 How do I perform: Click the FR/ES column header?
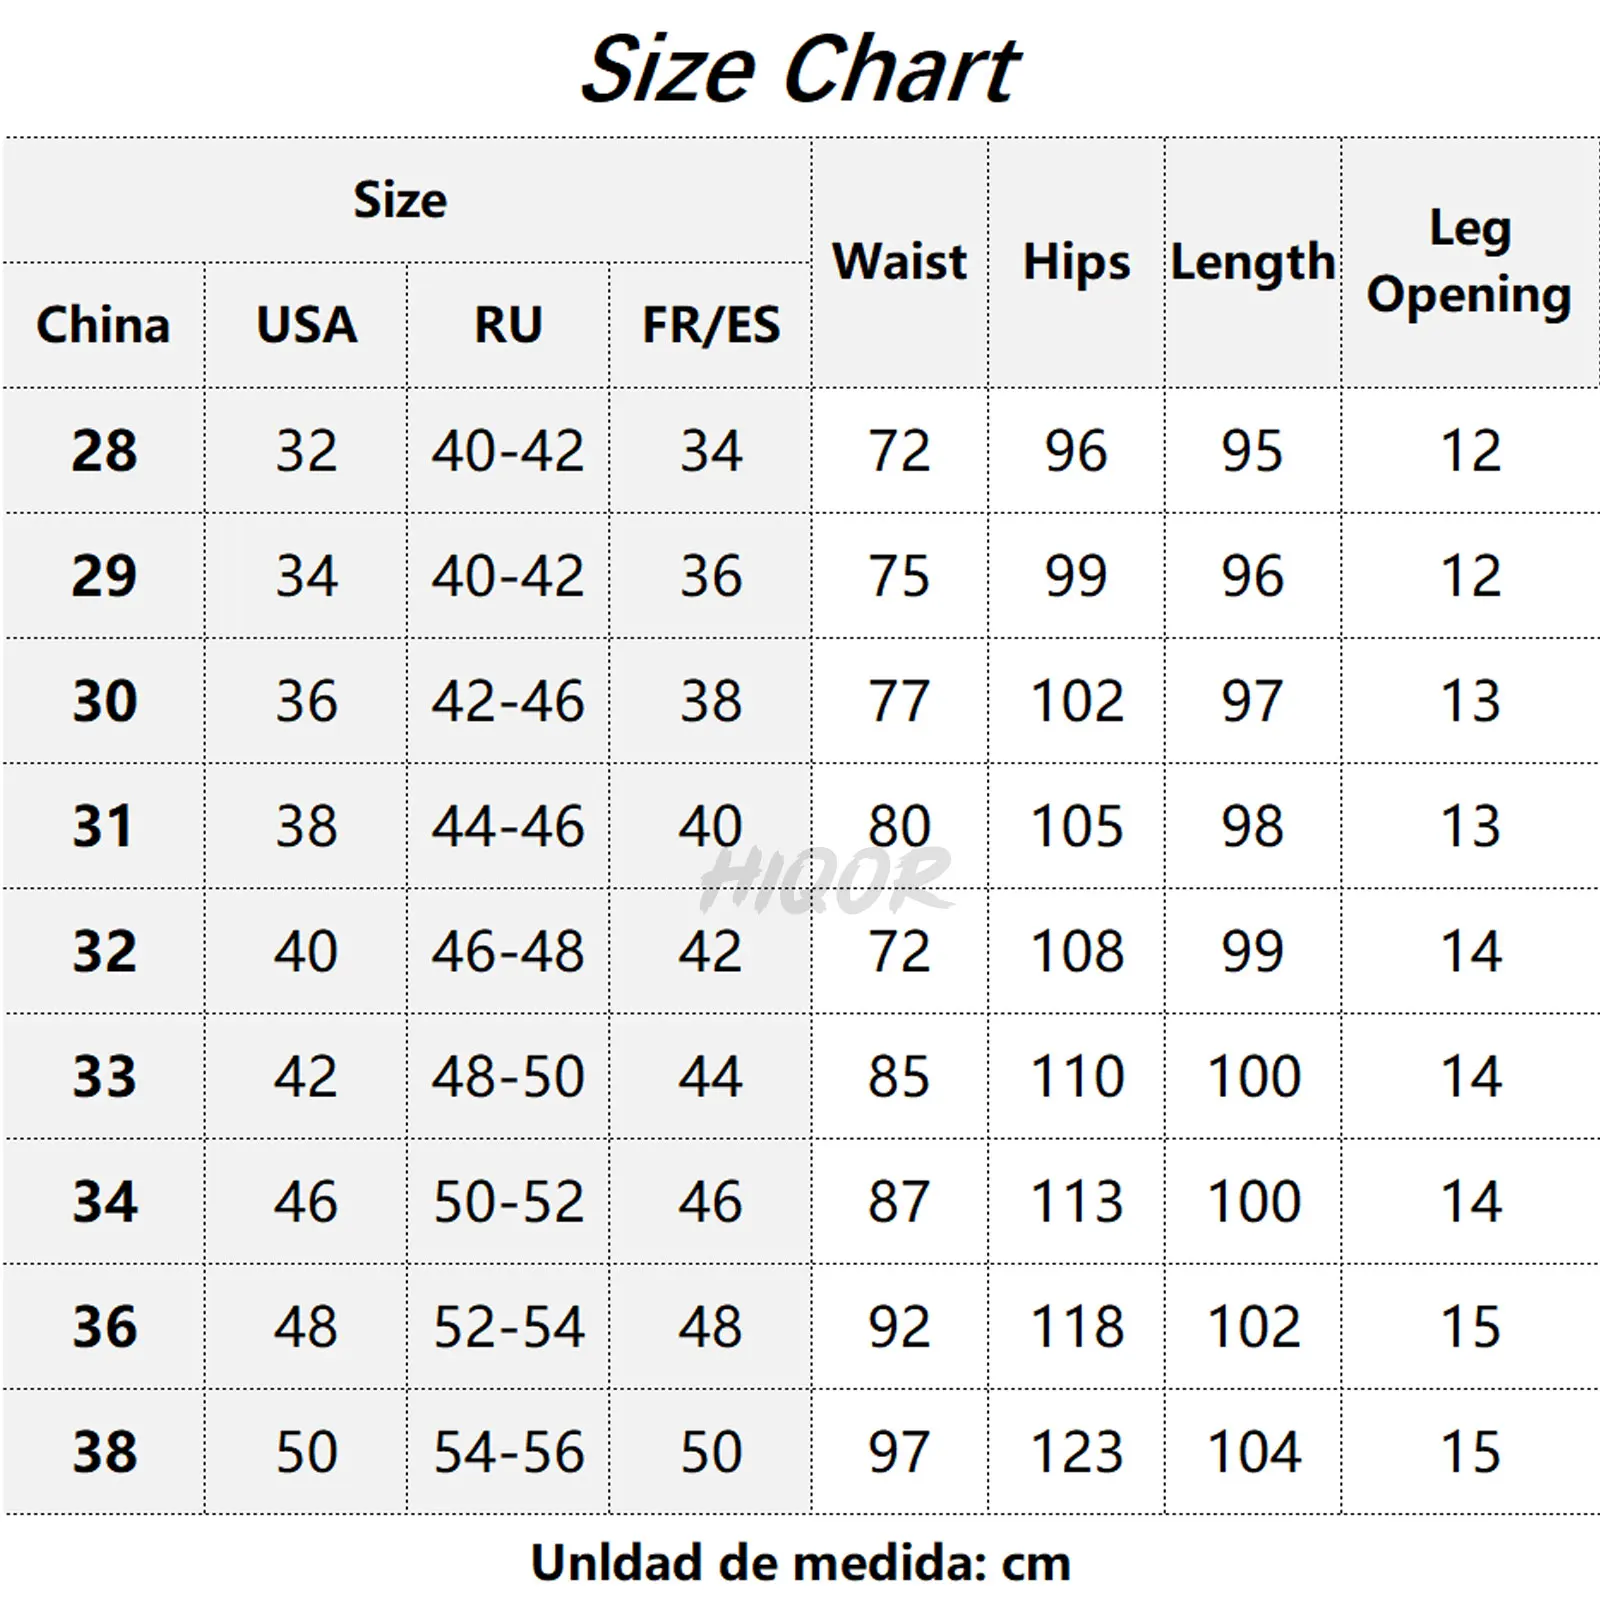711,325
